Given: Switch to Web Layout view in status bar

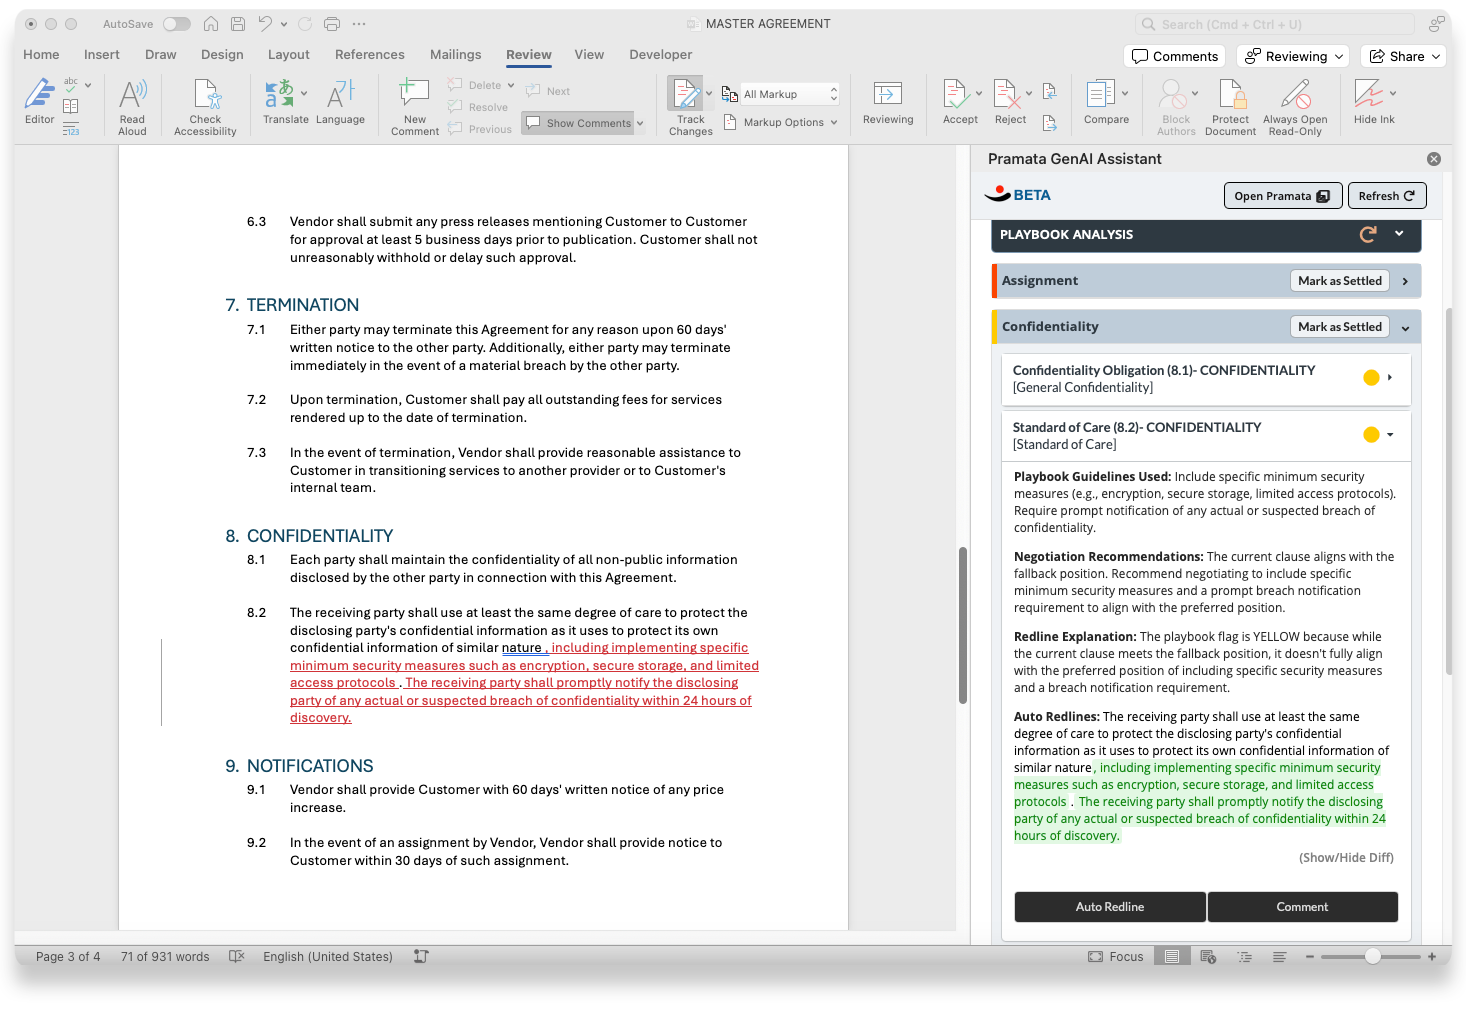Looking at the screenshot, I should 1208,957.
